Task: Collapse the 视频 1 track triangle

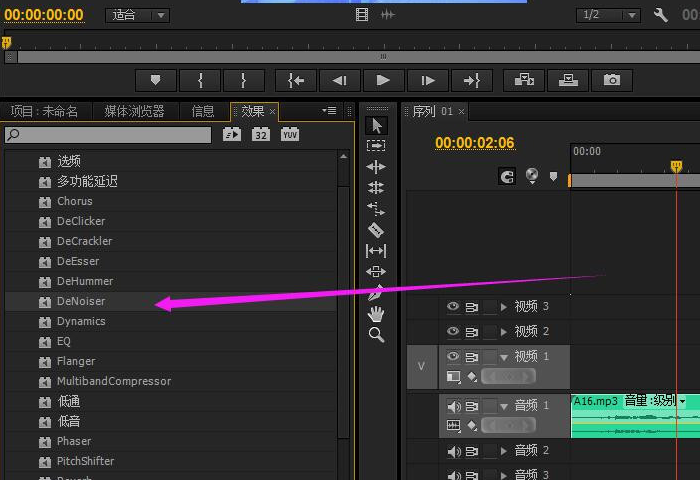Action: point(504,357)
